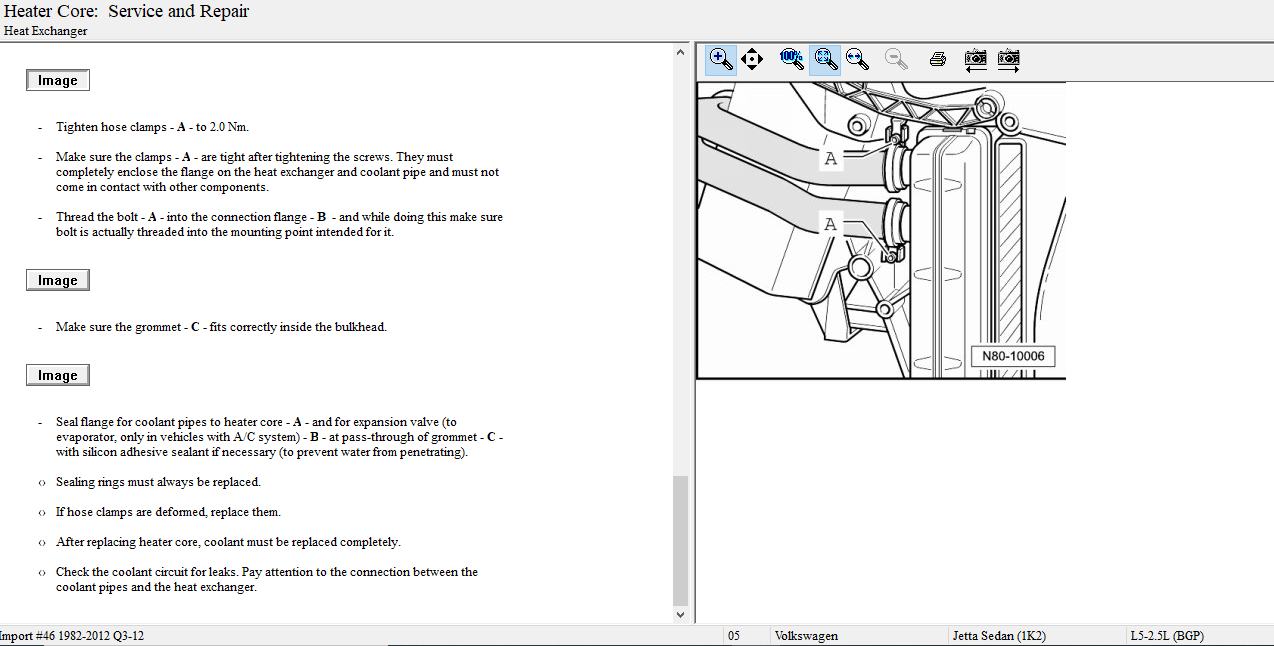Go to previous image with camera left arrow

[x=976, y=59]
